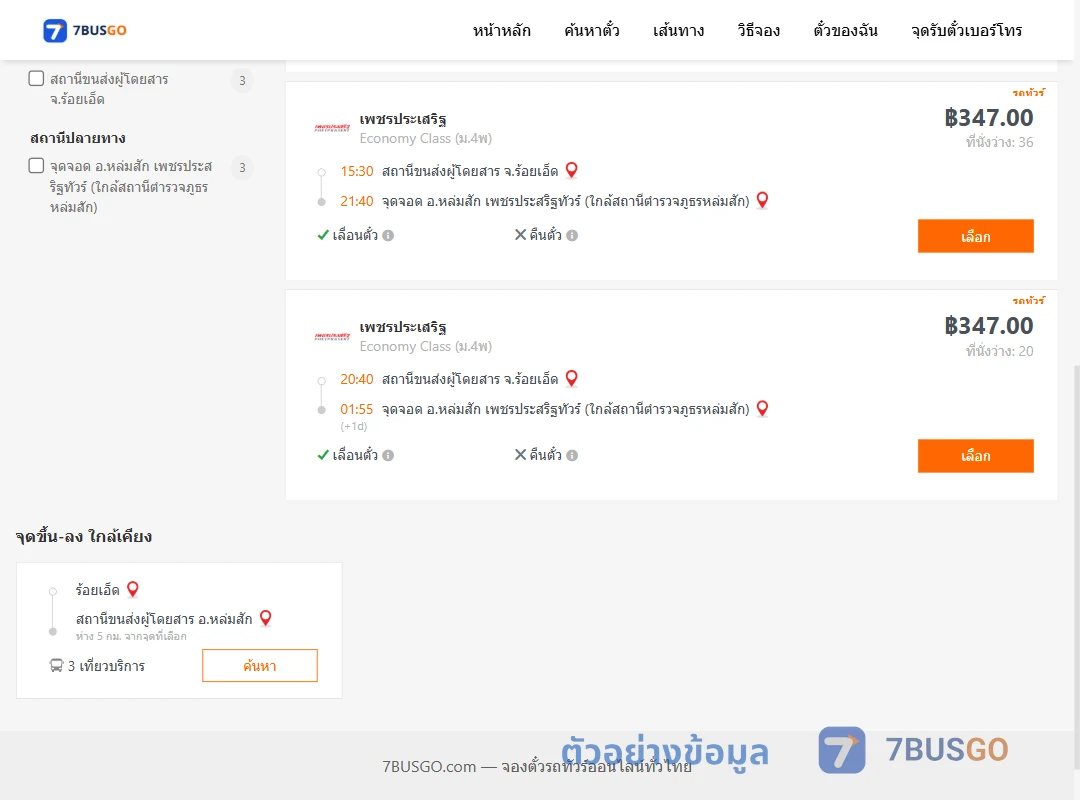
Task: Click the 15:30 departure time
Action: 357,171
